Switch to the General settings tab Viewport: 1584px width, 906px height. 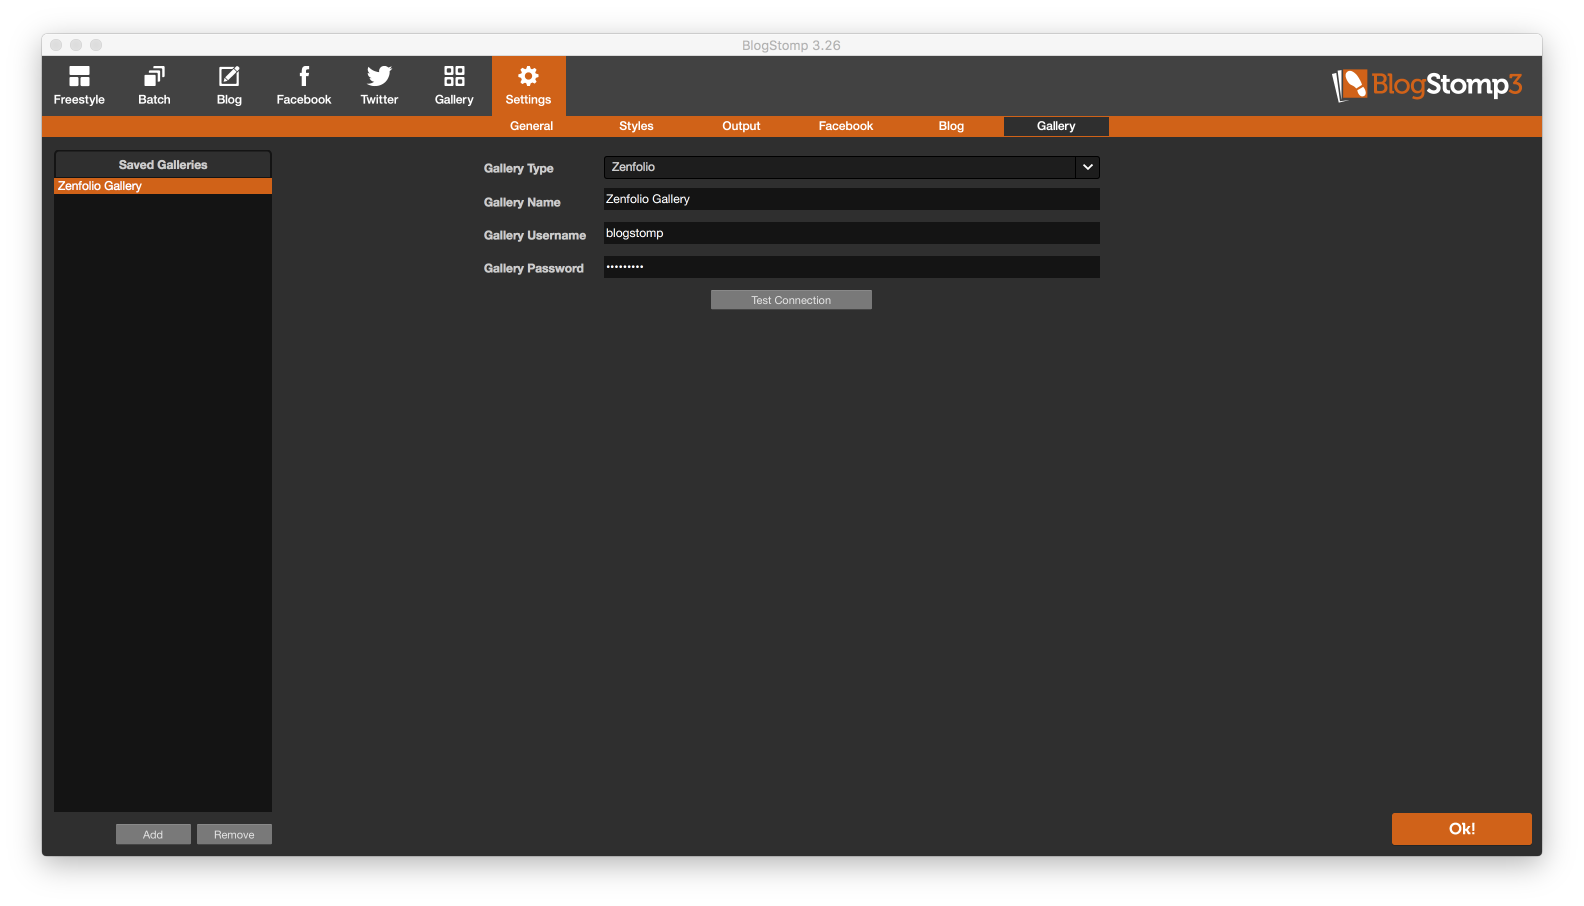(x=531, y=126)
